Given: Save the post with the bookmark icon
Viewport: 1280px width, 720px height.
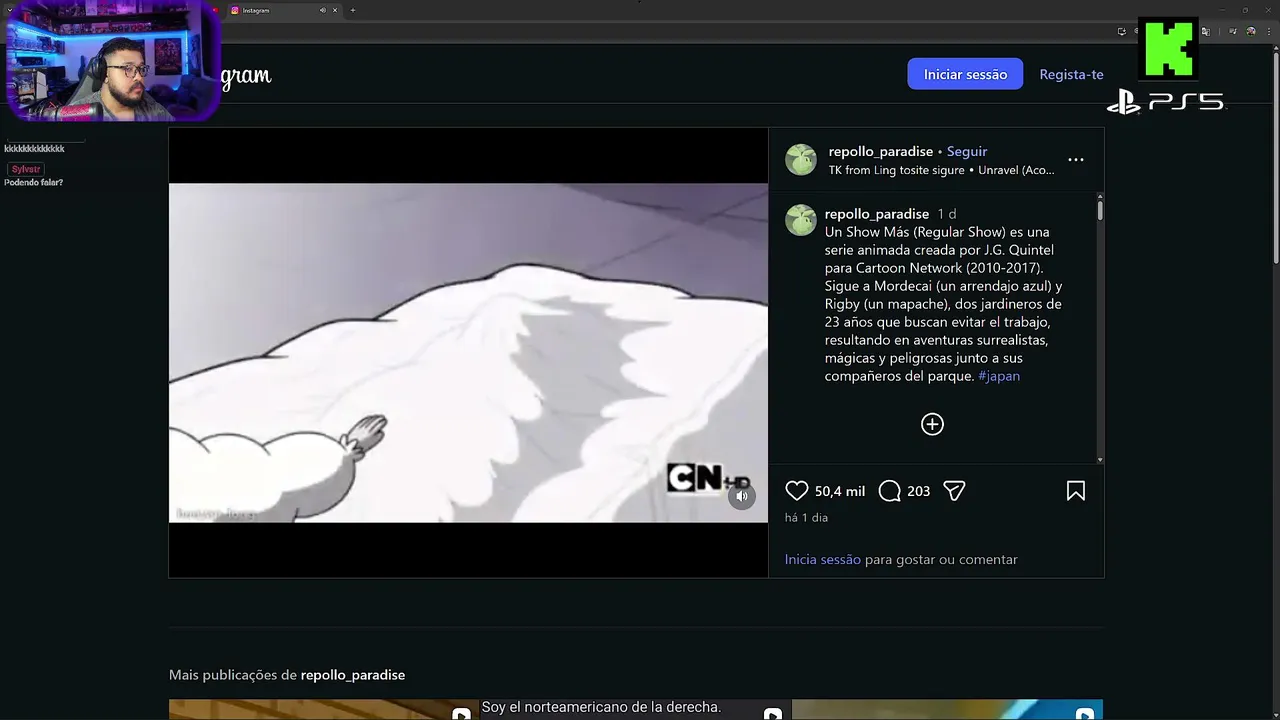Looking at the screenshot, I should coord(1076,491).
